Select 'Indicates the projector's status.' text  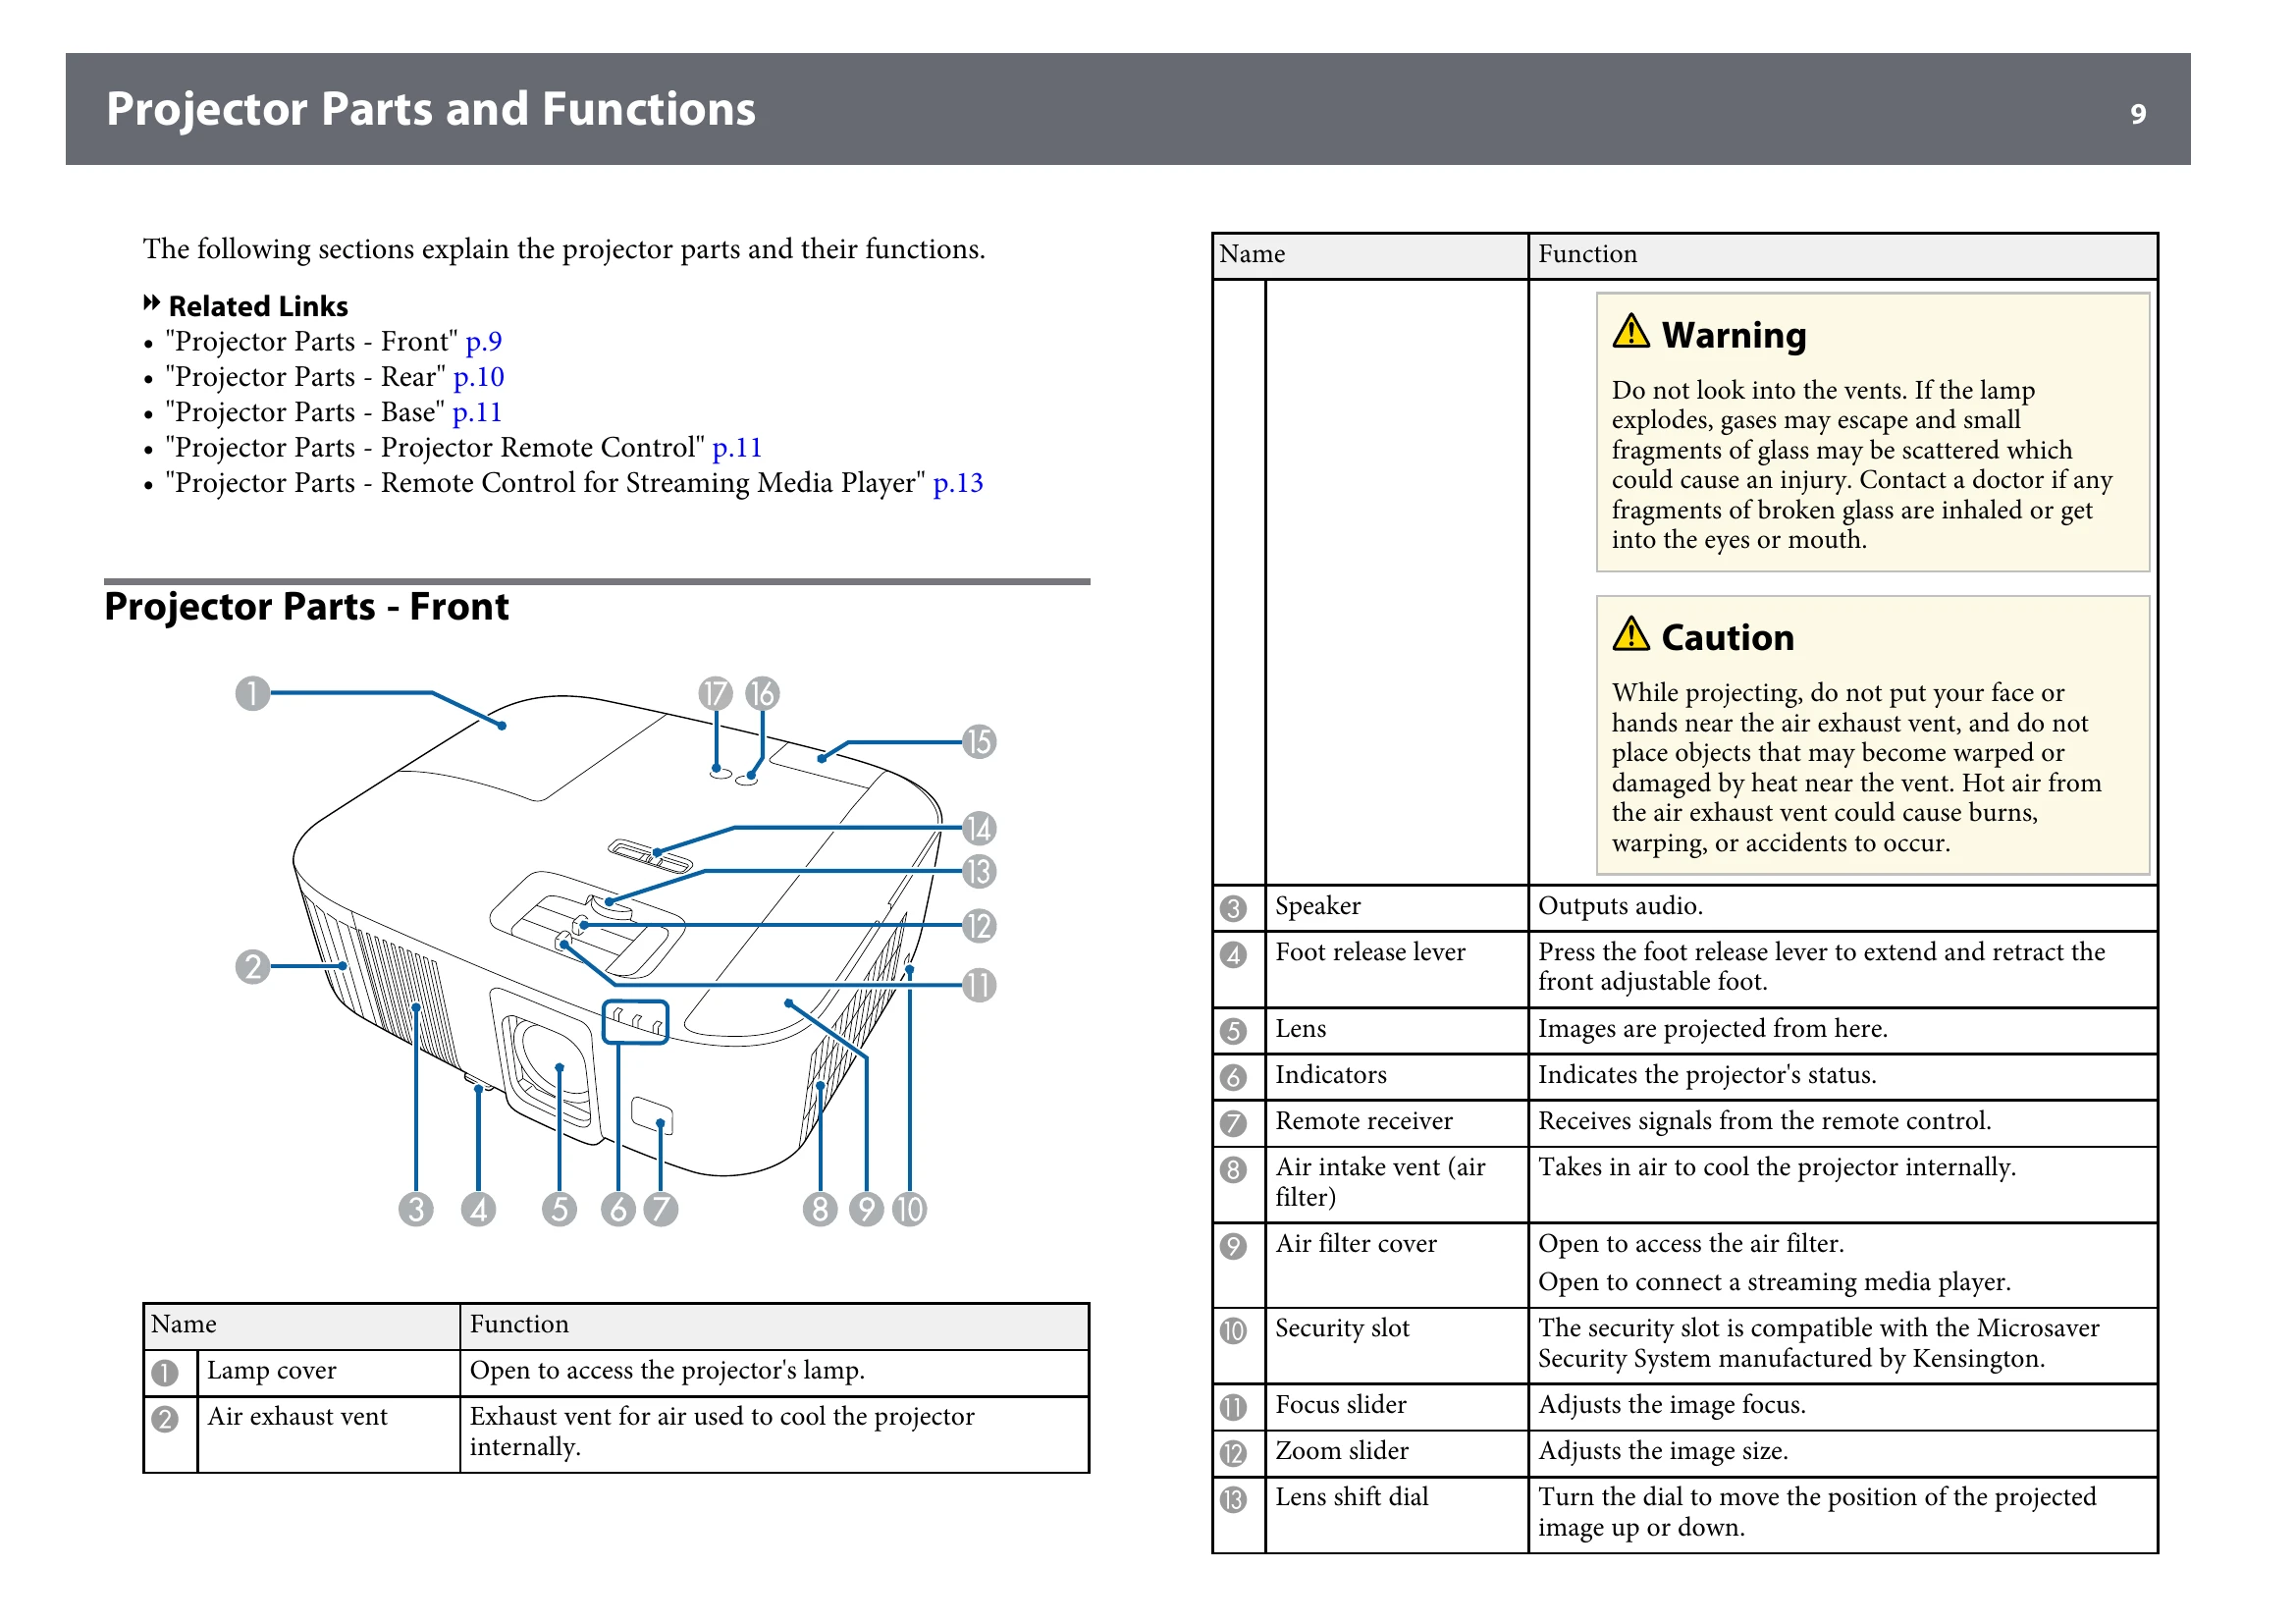tap(1707, 1075)
